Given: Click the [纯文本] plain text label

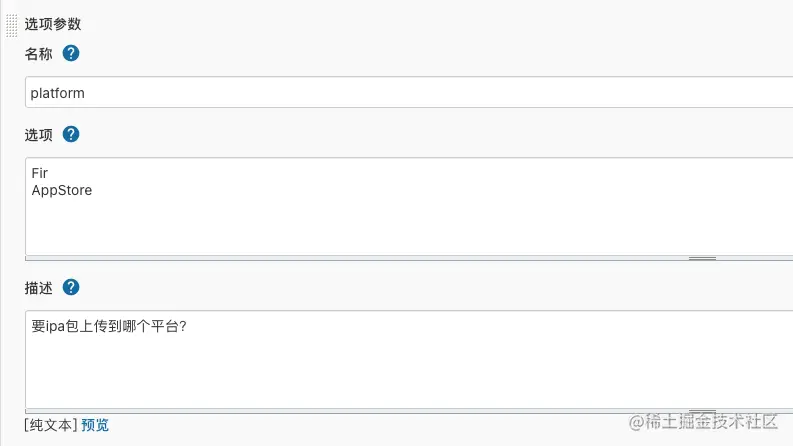Looking at the screenshot, I should click(51, 425).
